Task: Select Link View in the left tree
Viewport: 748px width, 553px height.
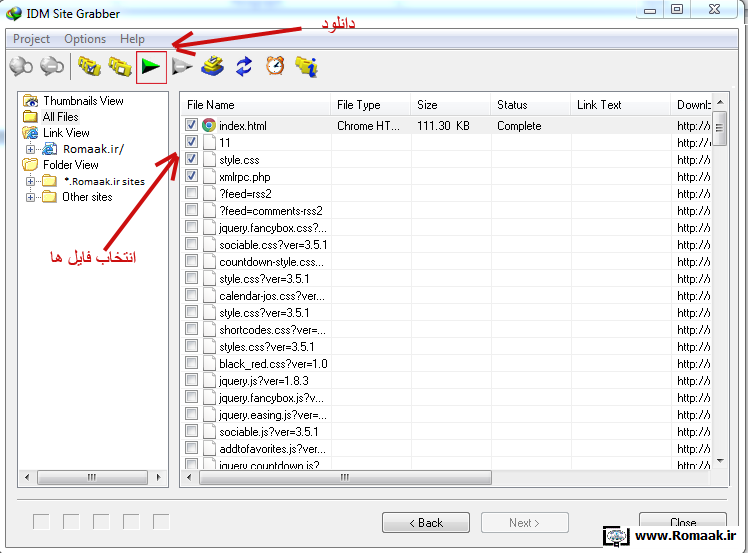Action: point(66,133)
